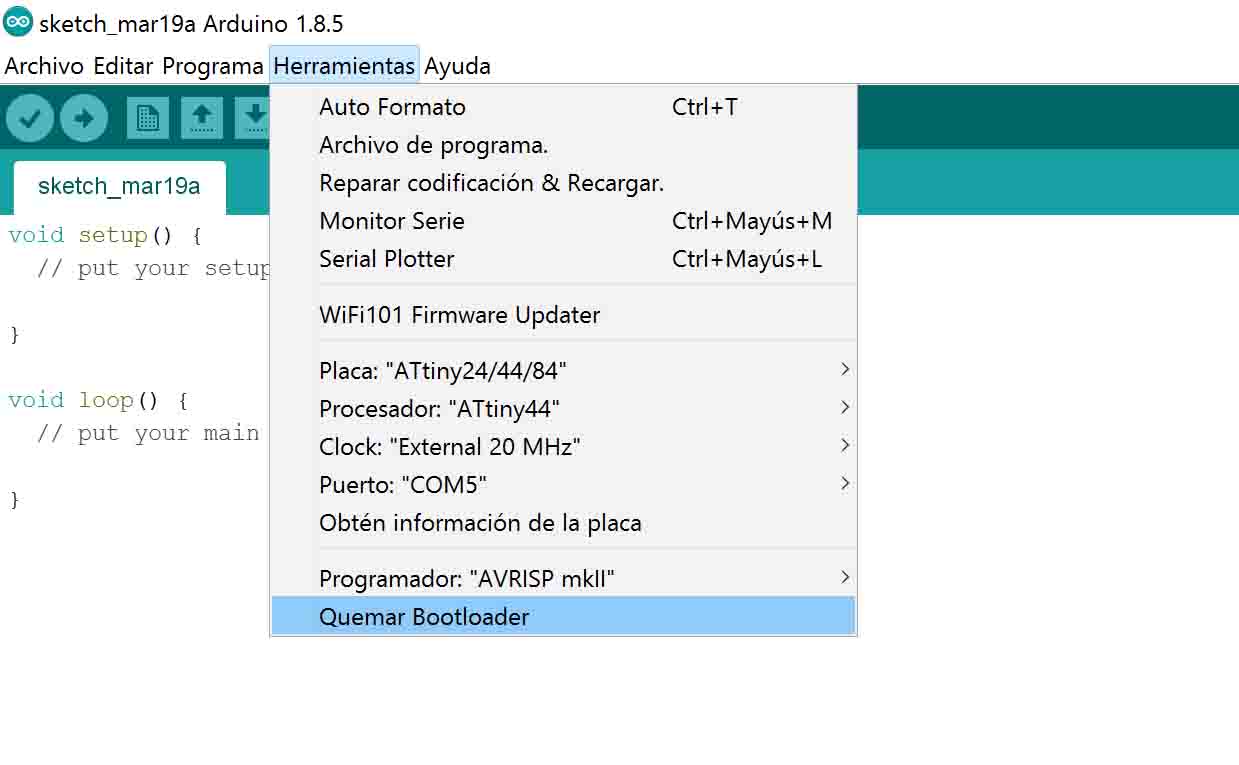This screenshot has height=765, width=1239.
Task: Click the New sketch file icon
Action: click(148, 118)
